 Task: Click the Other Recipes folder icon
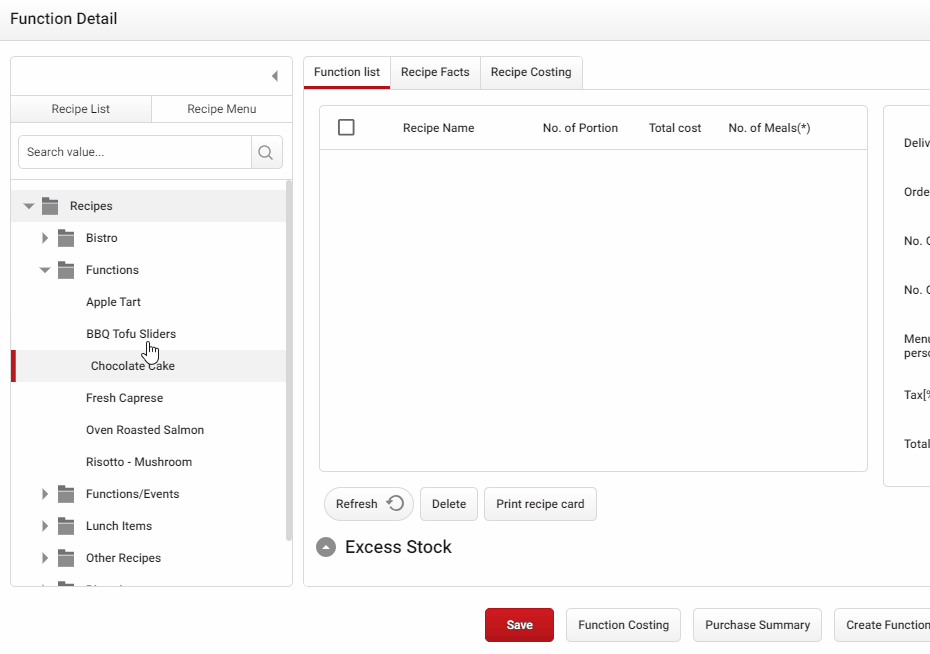point(66,558)
